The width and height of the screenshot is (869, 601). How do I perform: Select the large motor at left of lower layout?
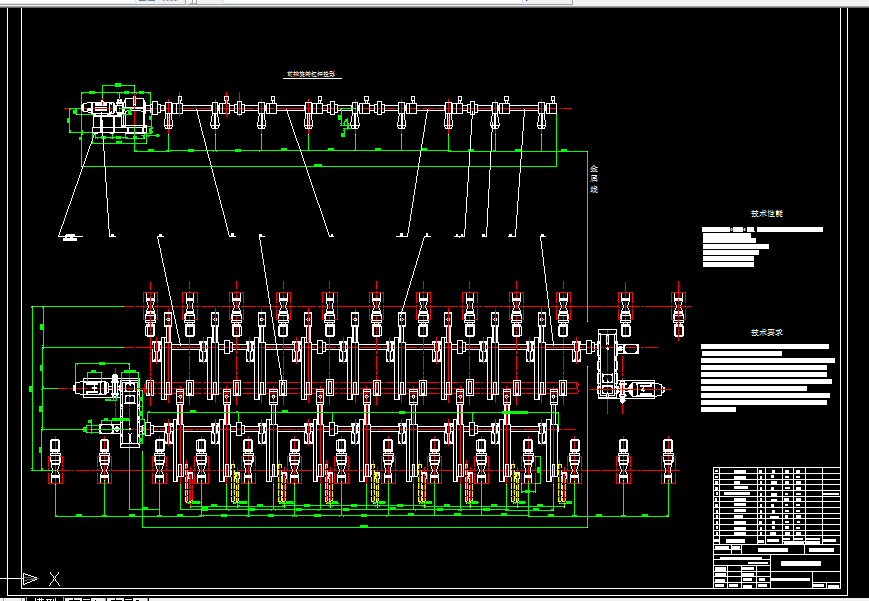click(x=93, y=388)
